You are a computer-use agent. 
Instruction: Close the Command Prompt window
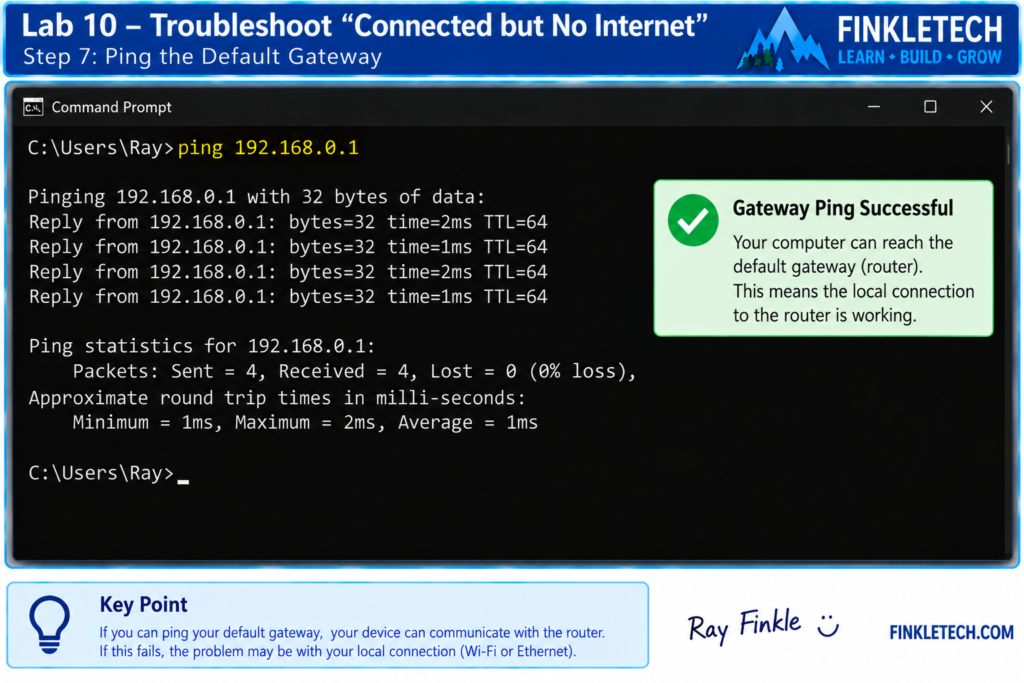(x=986, y=106)
